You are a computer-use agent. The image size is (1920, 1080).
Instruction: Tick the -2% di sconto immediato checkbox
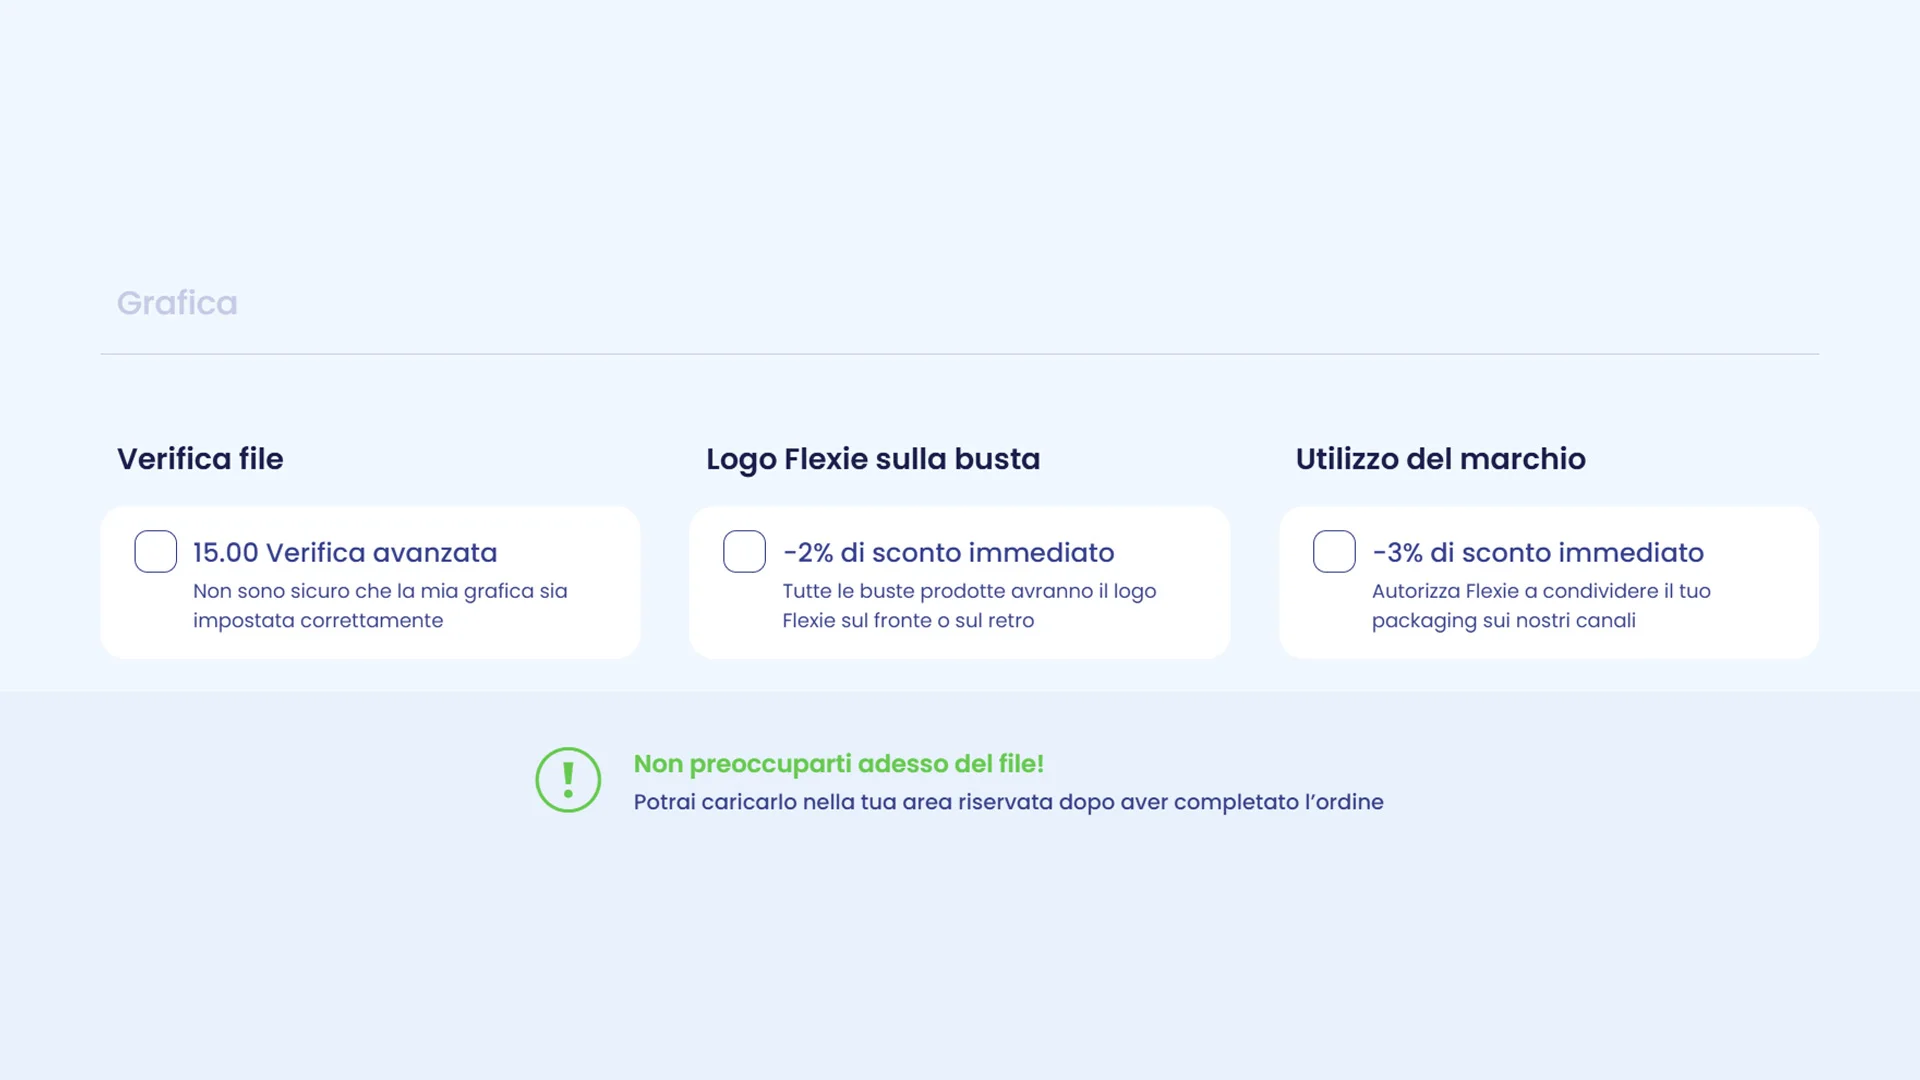(744, 551)
